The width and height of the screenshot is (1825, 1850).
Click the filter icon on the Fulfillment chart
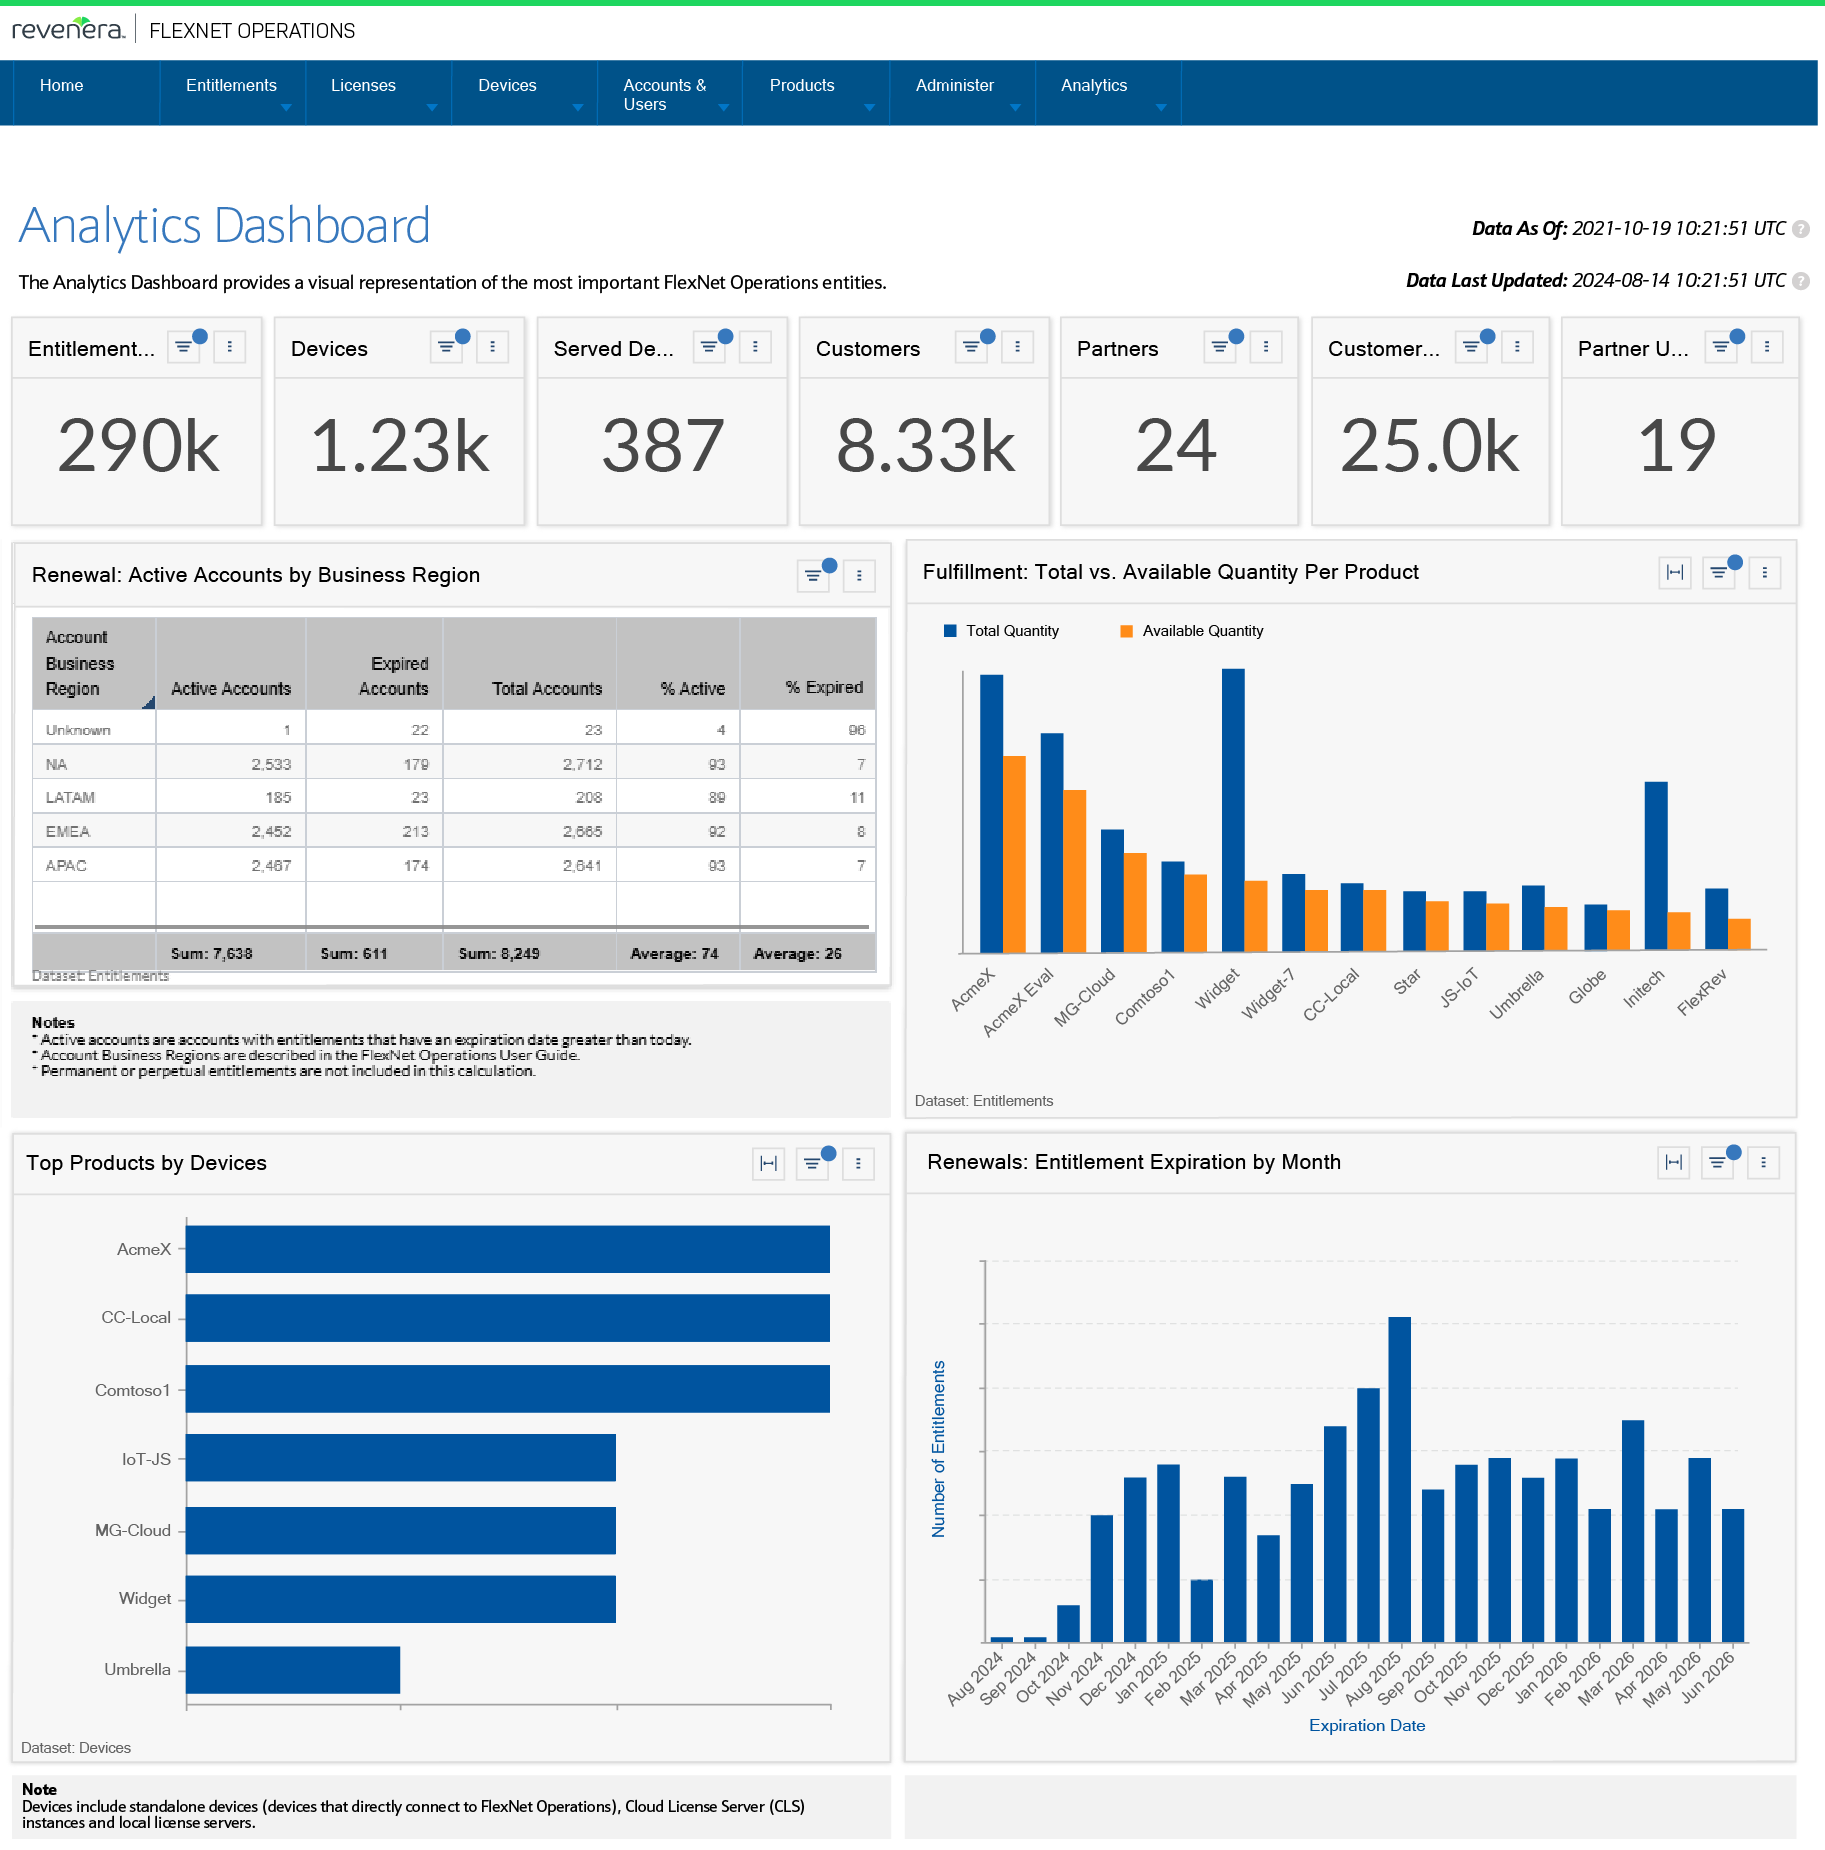pyautogui.click(x=1719, y=572)
